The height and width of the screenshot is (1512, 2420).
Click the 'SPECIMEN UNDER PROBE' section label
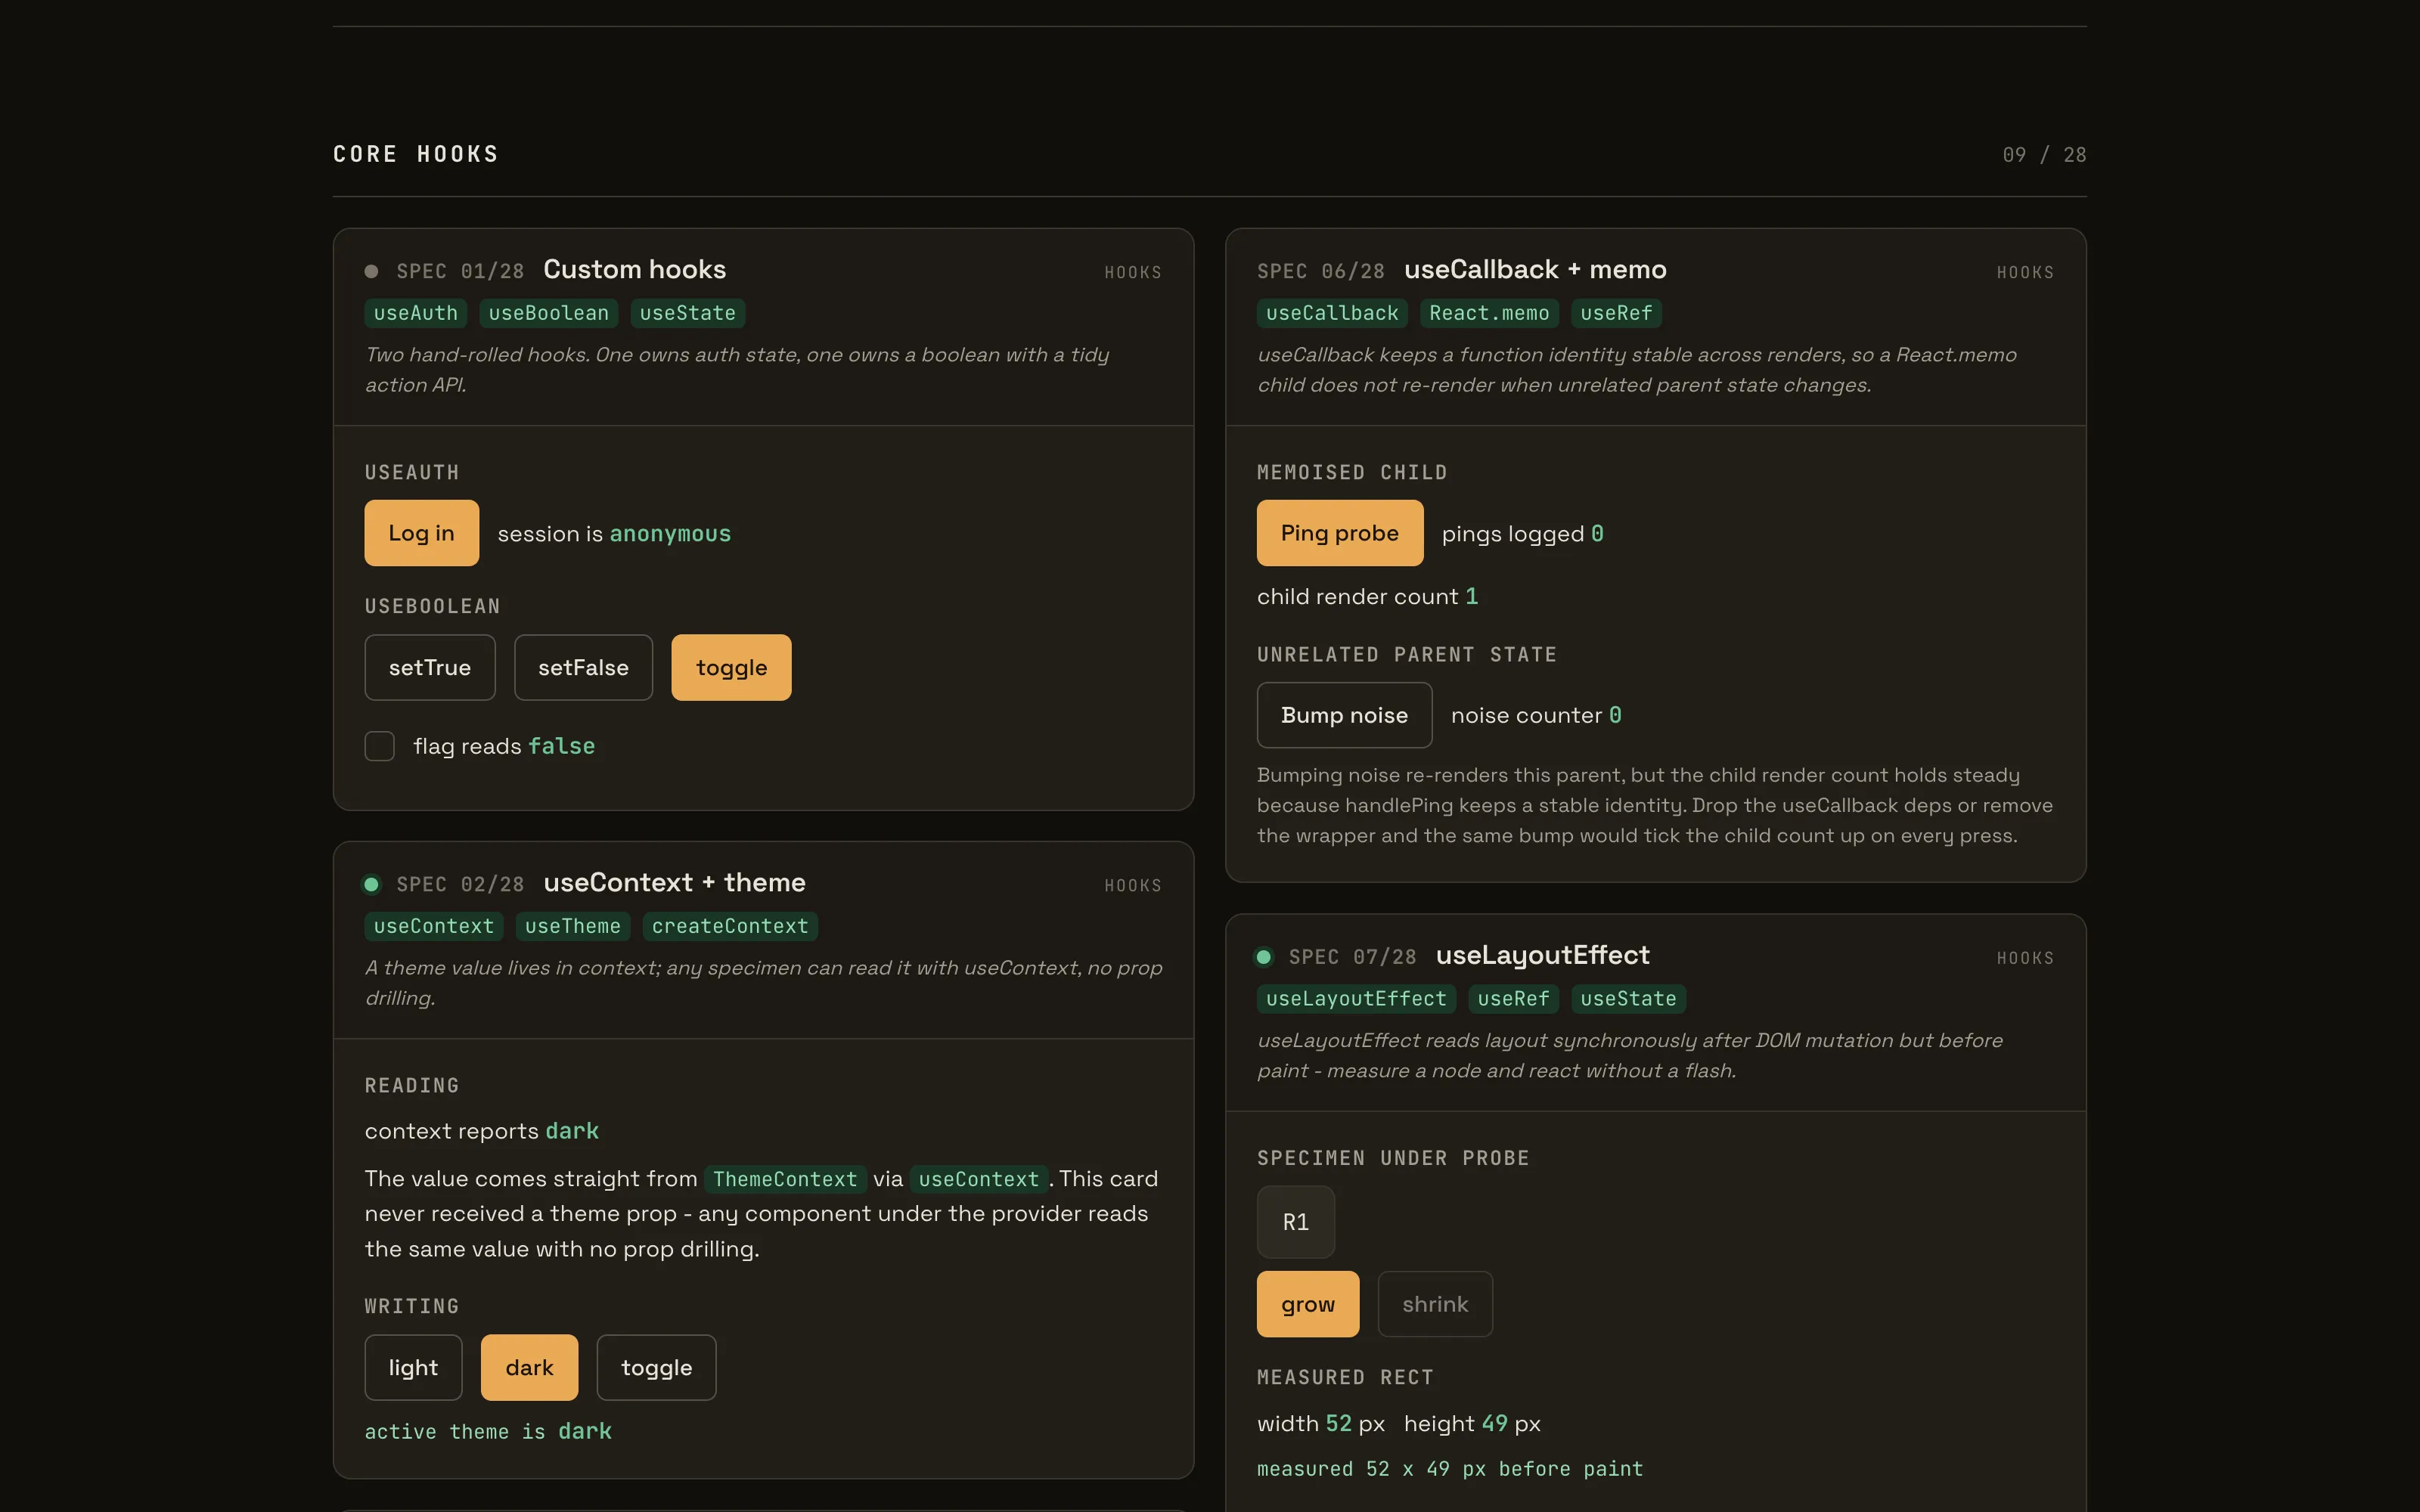click(1393, 1158)
